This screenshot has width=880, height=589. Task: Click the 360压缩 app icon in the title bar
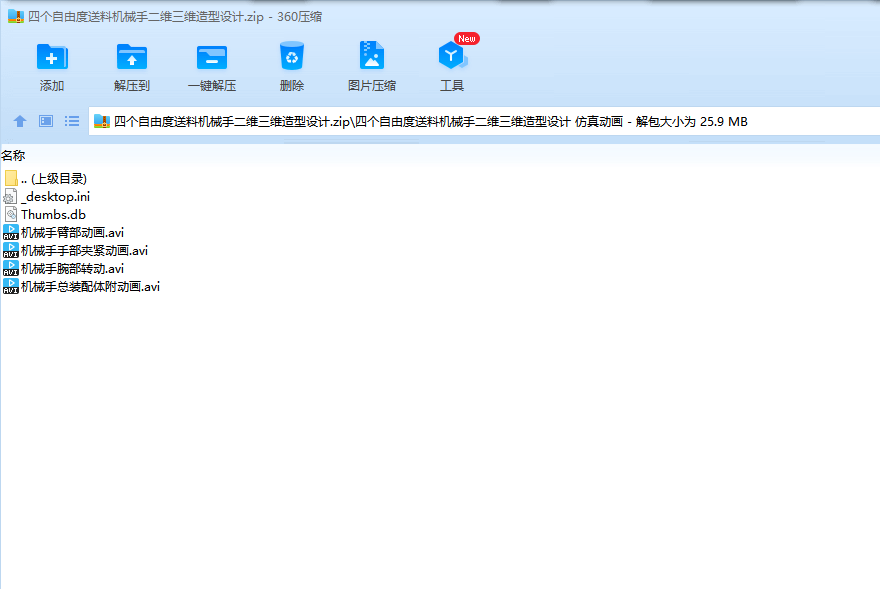[x=16, y=16]
